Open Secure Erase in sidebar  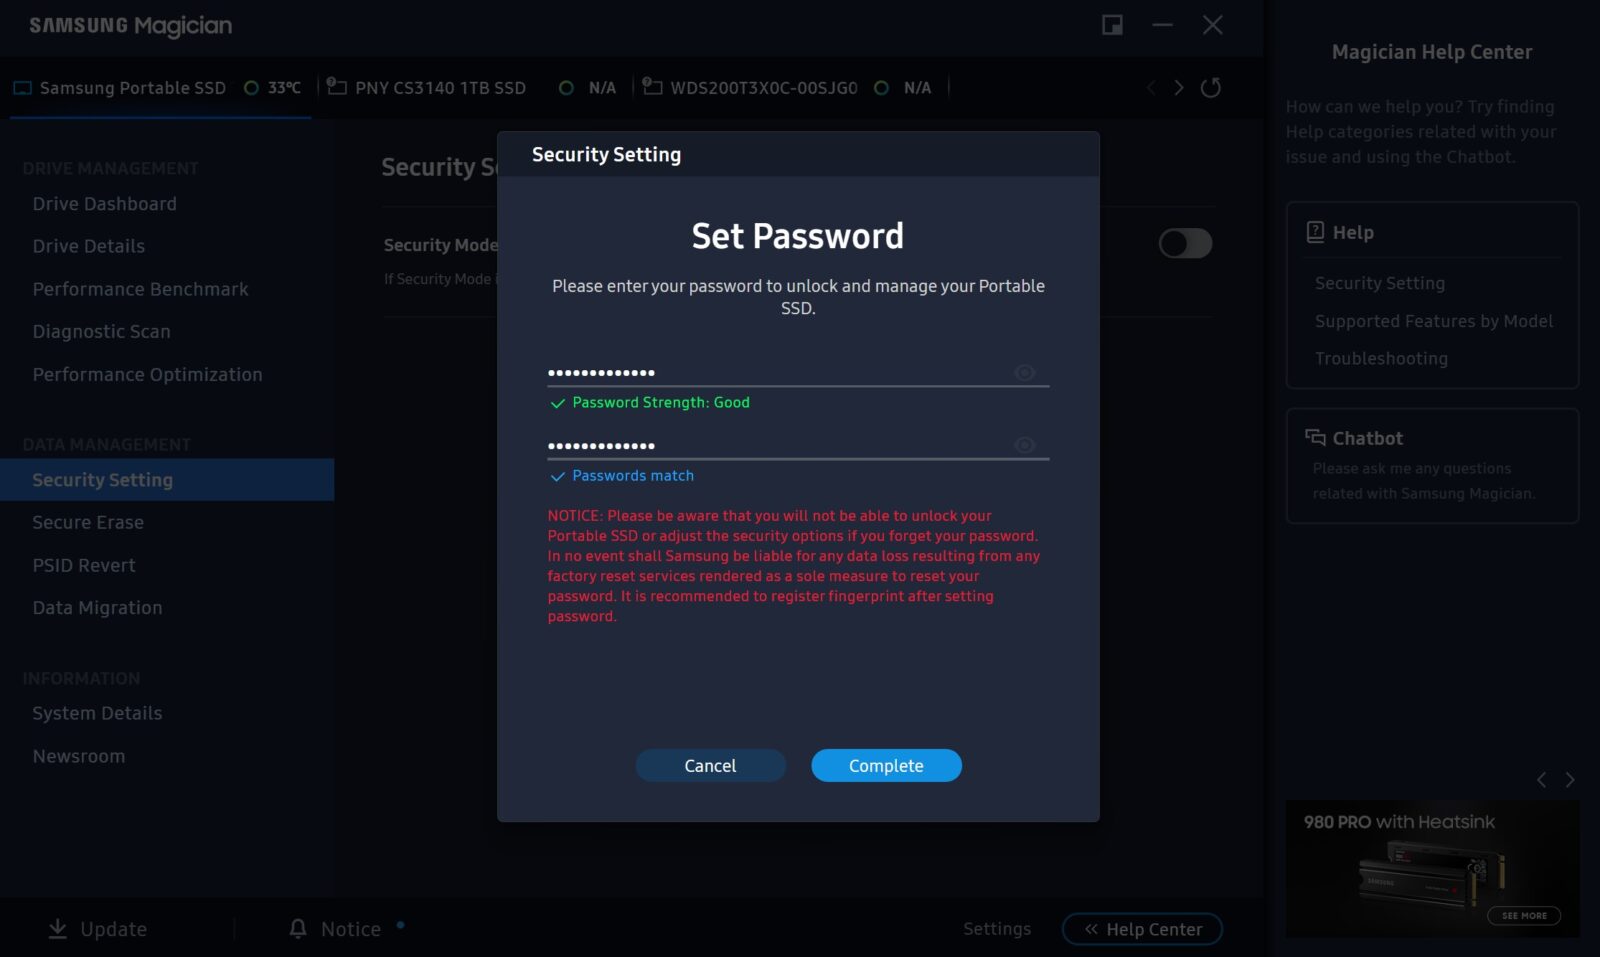pos(88,522)
